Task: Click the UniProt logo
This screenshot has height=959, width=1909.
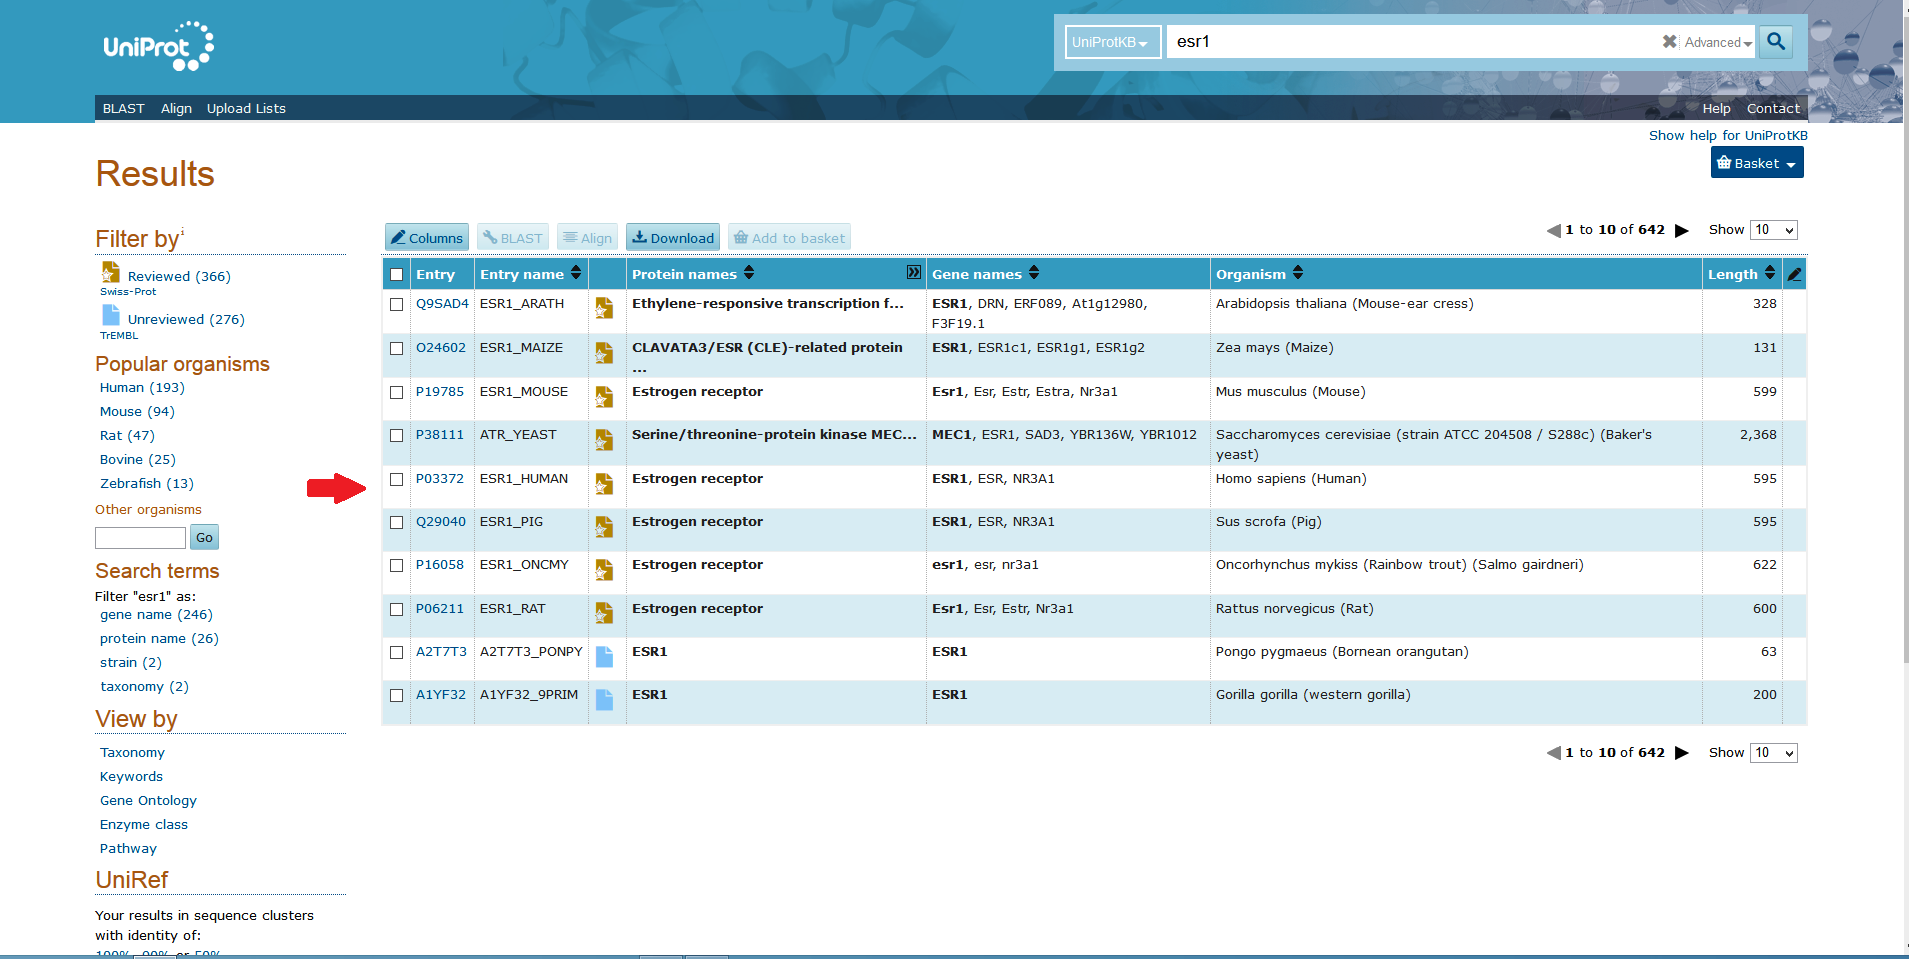Action: point(158,46)
